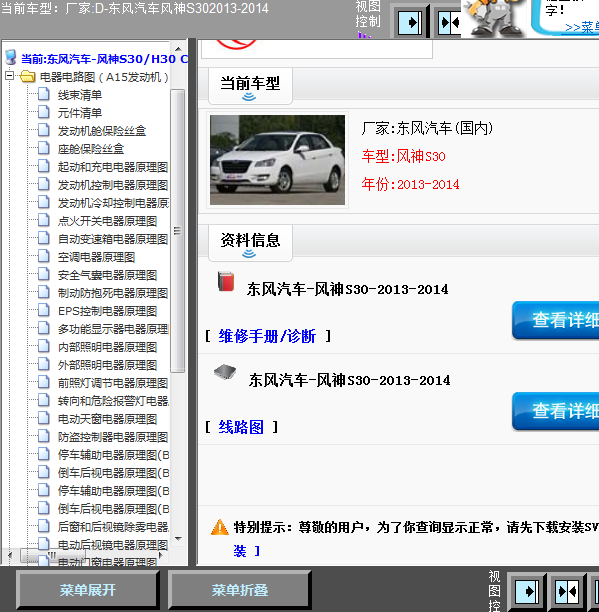Click the 菜单折叠 button
Image resolution: width=599 pixels, height=612 pixels.
pyautogui.click(x=240, y=590)
